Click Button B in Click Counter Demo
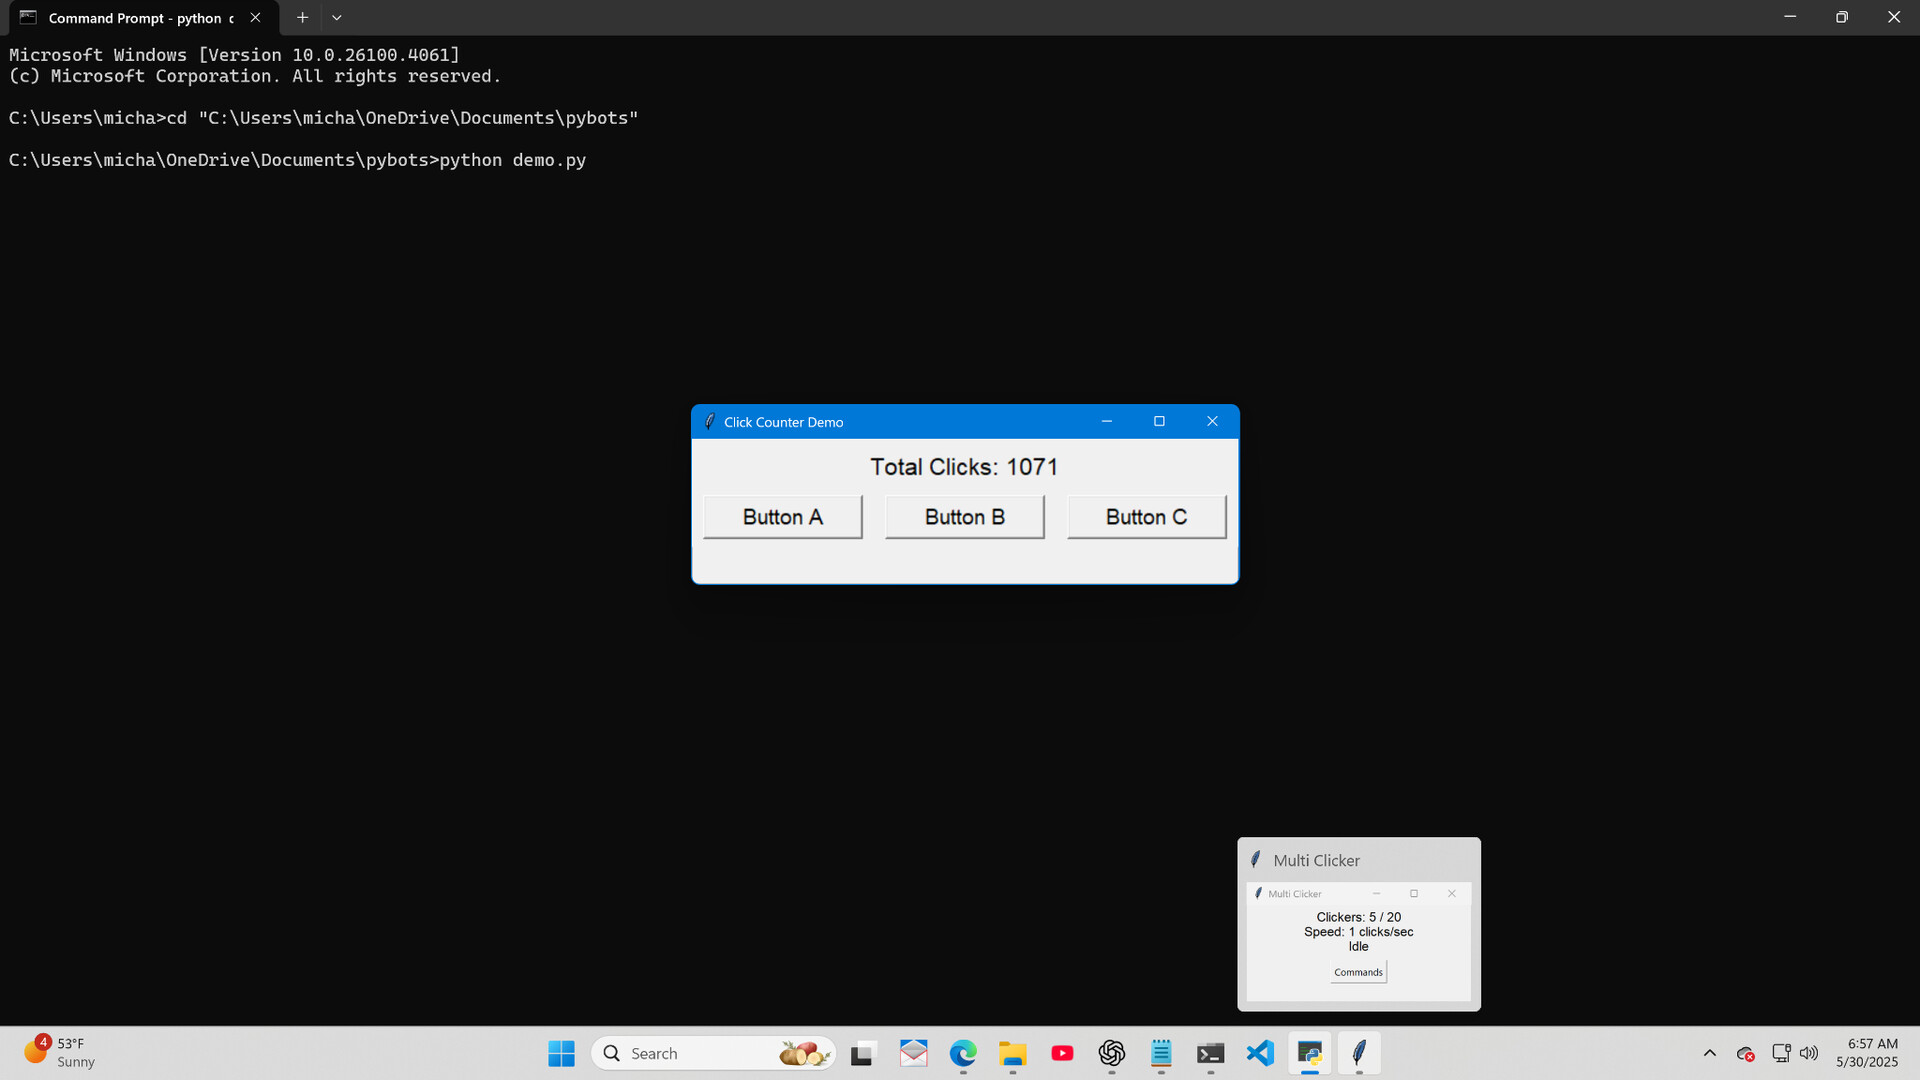Screen dimensions: 1920x1080 click(x=964, y=517)
